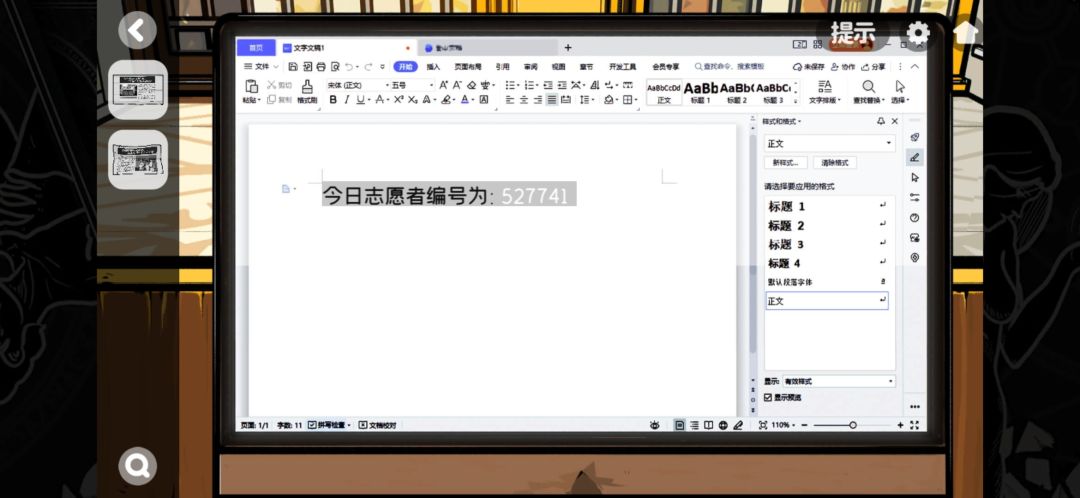Viewport: 1080px width, 498px height.
Task: Apply Heading 2 from styles list
Action: pyautogui.click(x=827, y=225)
